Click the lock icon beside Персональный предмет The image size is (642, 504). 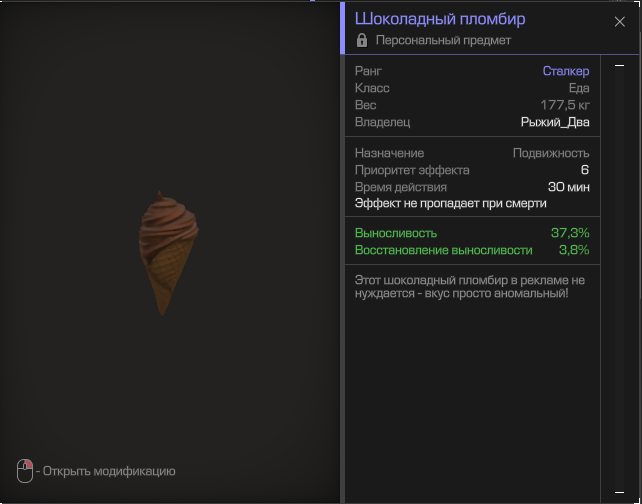[x=362, y=41]
